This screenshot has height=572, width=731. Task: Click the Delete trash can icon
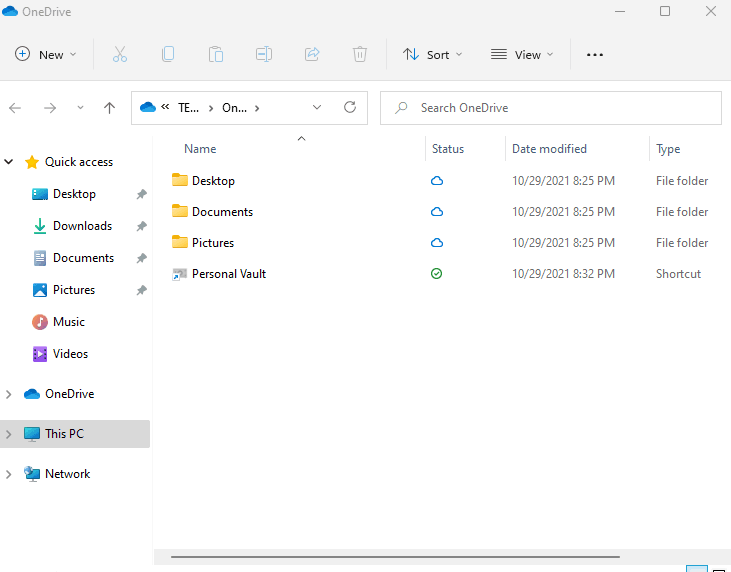point(360,55)
